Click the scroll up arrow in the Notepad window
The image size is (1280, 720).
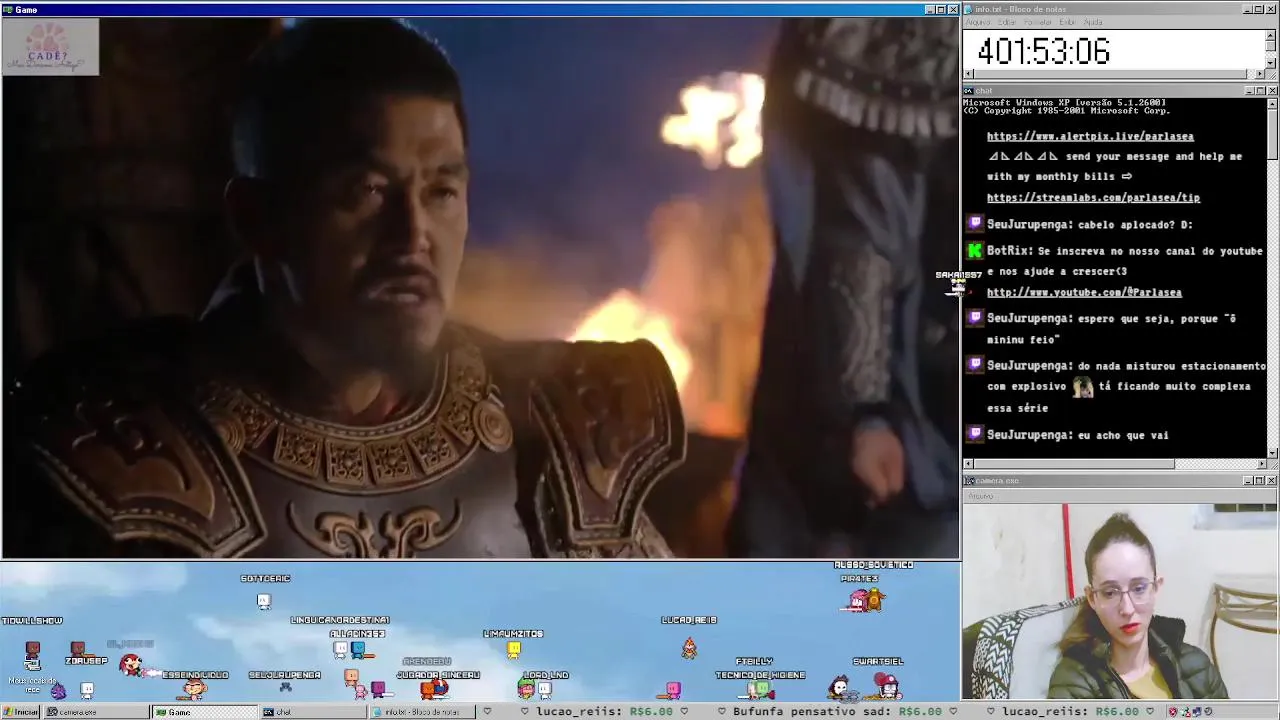coord(1271,35)
